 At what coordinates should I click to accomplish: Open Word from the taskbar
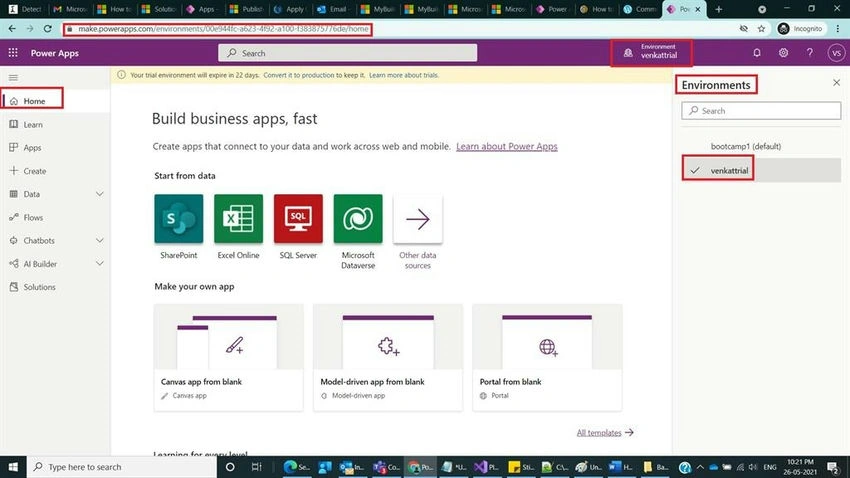coord(620,467)
